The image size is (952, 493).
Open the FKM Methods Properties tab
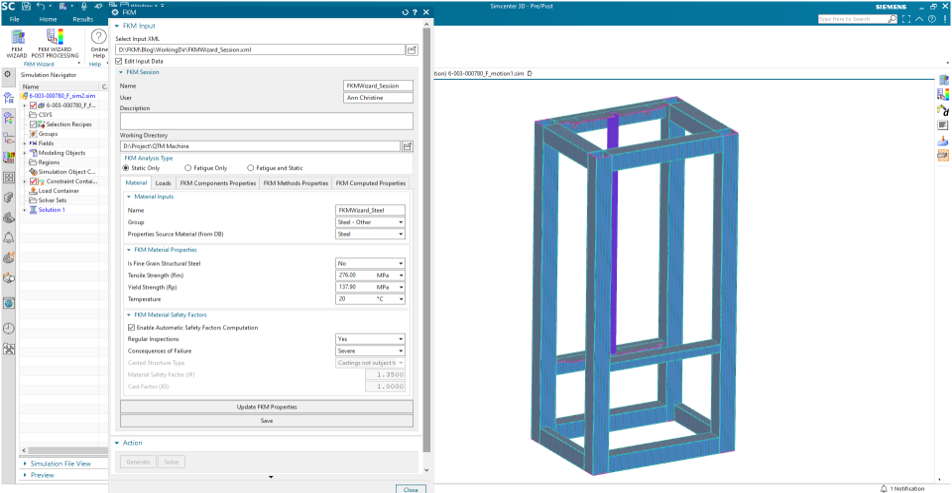tap(295, 183)
